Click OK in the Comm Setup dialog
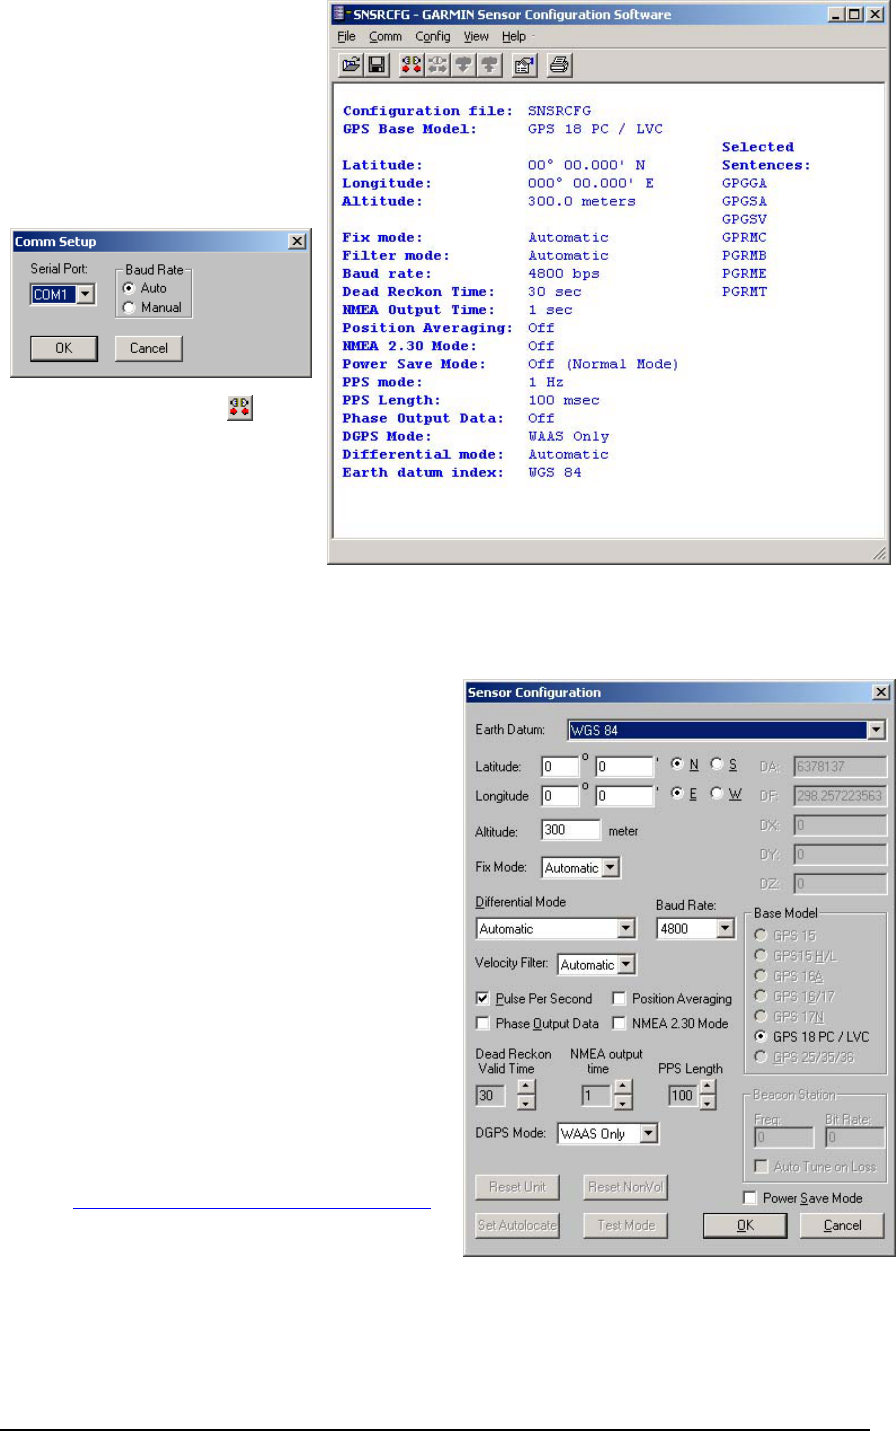 64,348
